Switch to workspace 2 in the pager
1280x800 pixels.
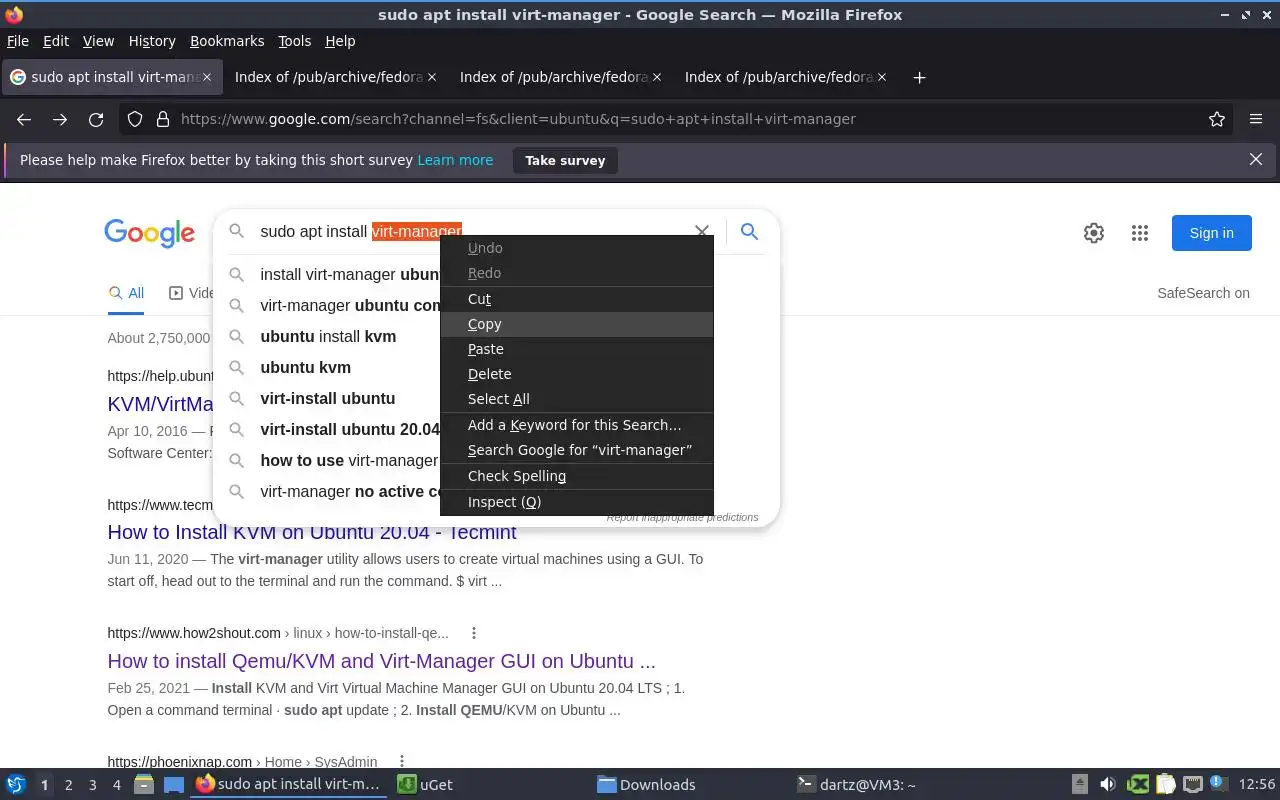point(68,785)
